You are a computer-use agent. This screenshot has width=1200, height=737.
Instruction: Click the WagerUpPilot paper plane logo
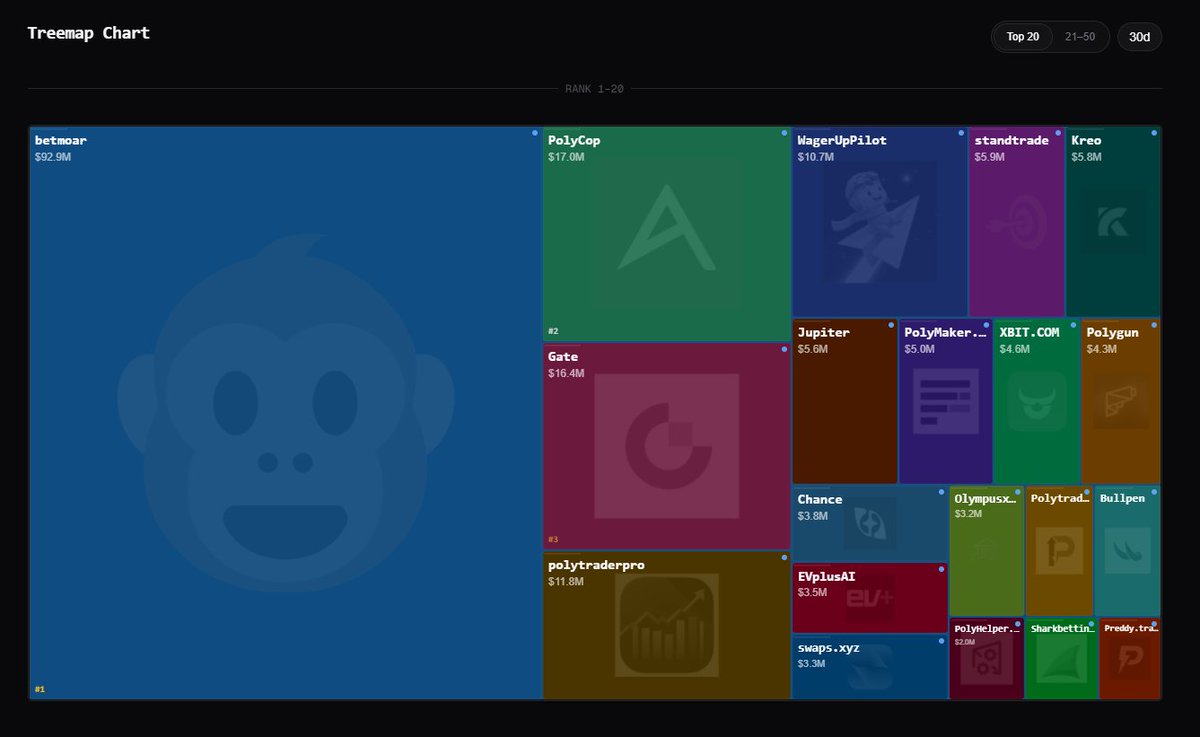880,222
